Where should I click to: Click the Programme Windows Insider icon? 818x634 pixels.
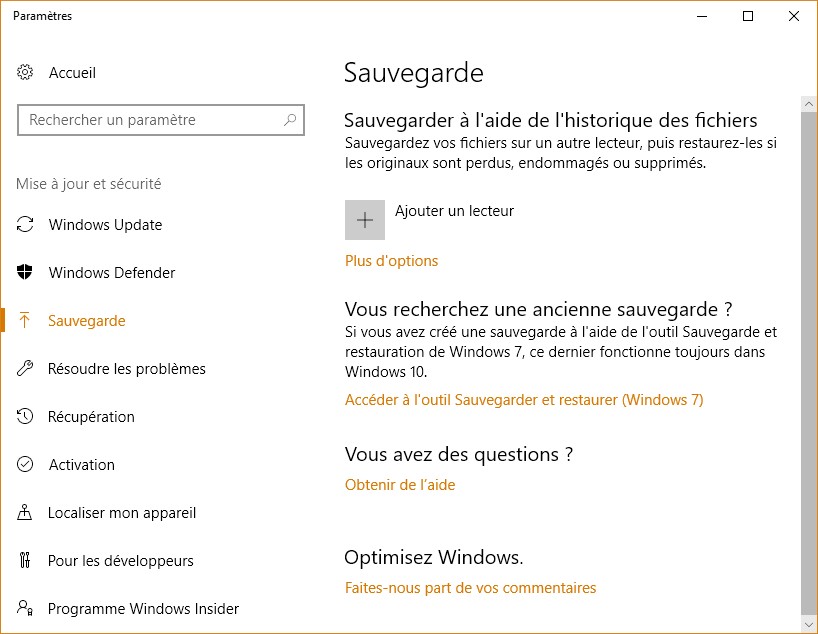[x=26, y=609]
